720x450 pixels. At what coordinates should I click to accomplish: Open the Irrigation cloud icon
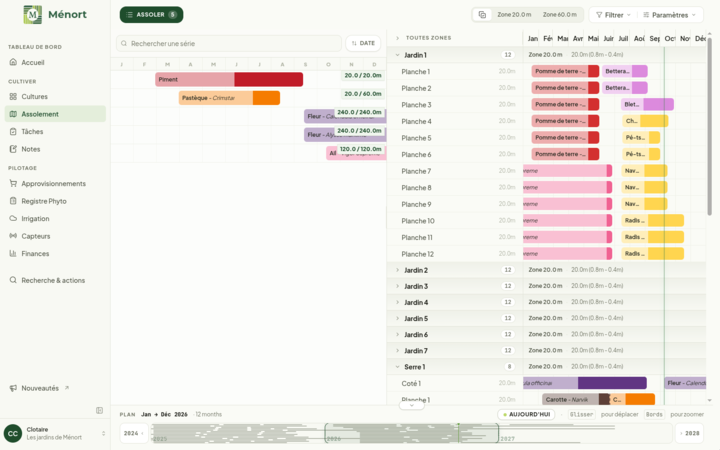[13, 218]
